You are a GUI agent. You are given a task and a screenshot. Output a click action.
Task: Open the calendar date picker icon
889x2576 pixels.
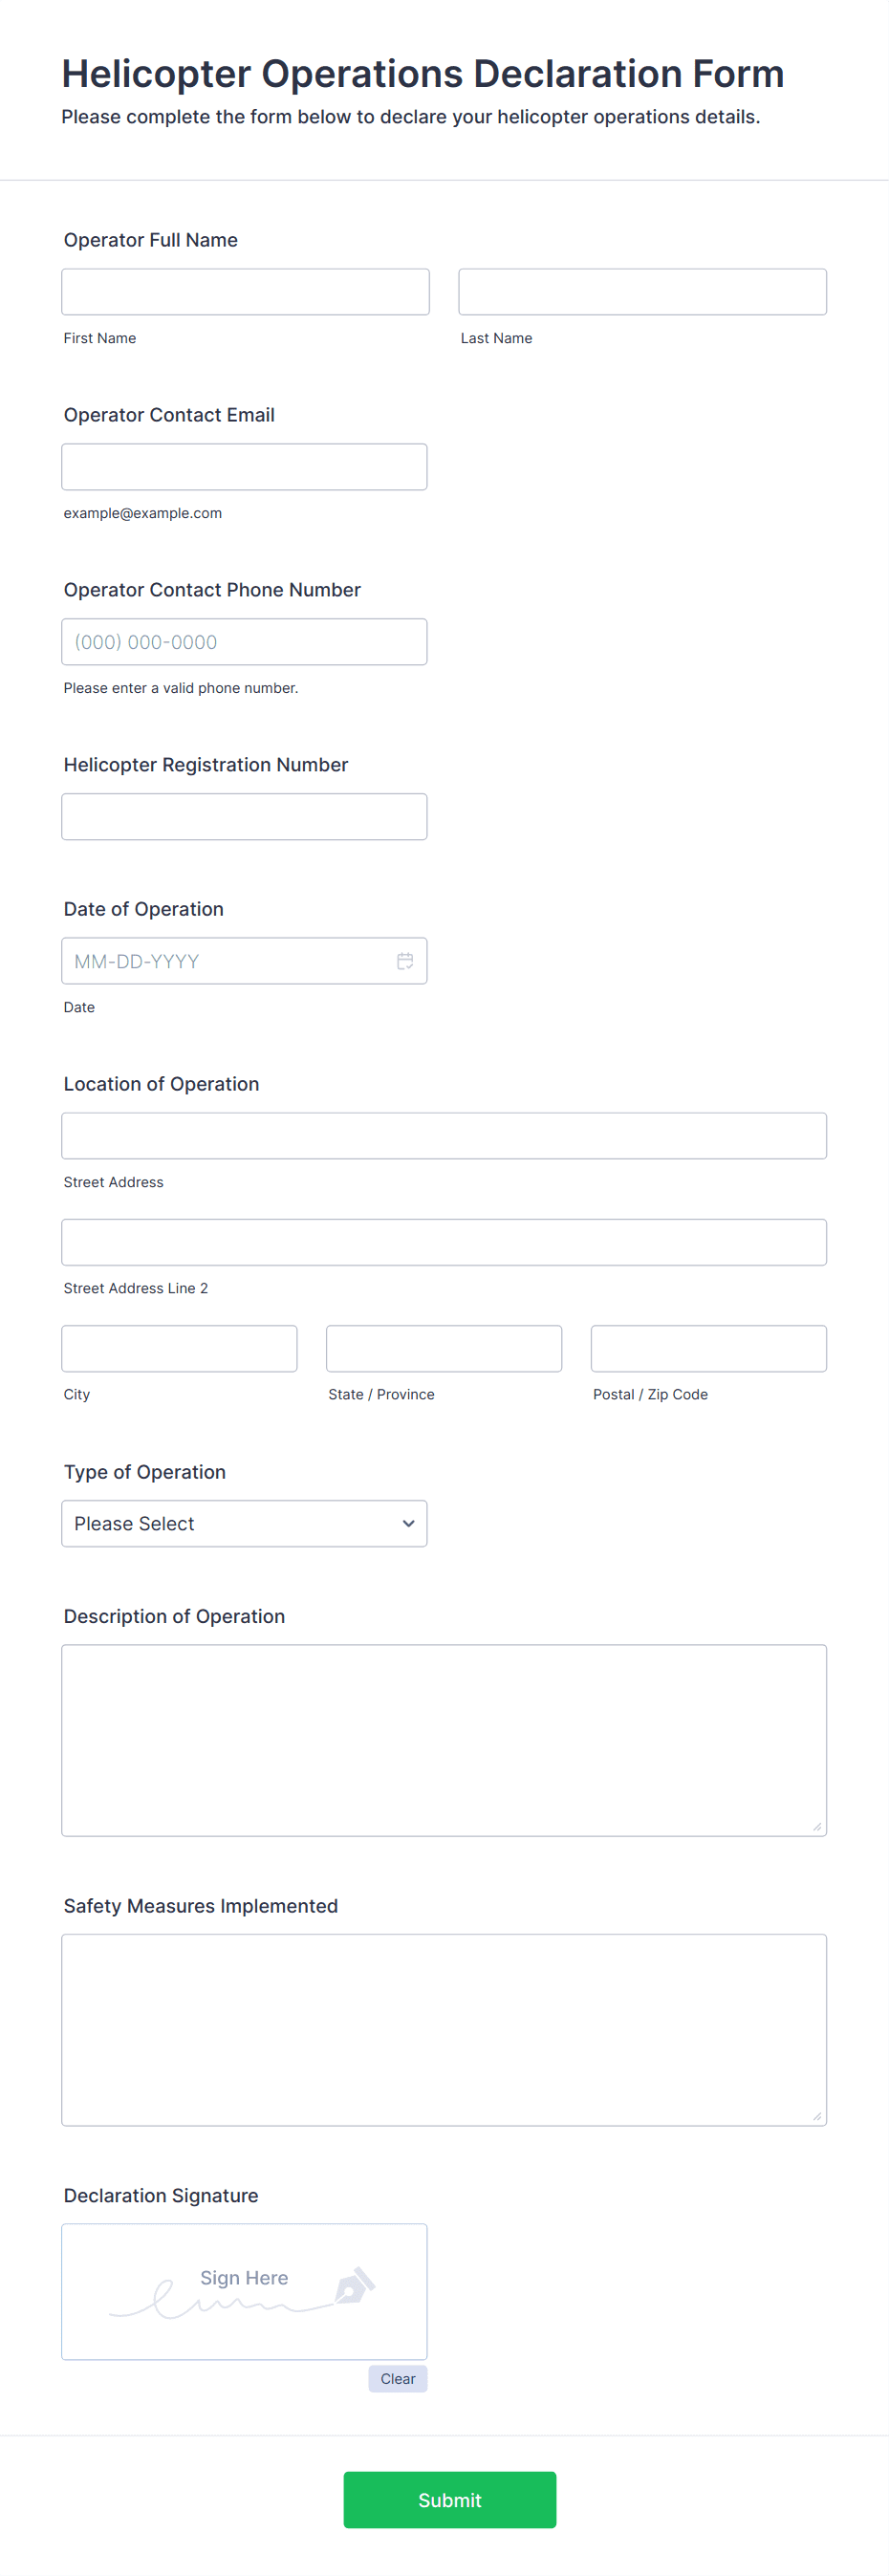click(405, 961)
